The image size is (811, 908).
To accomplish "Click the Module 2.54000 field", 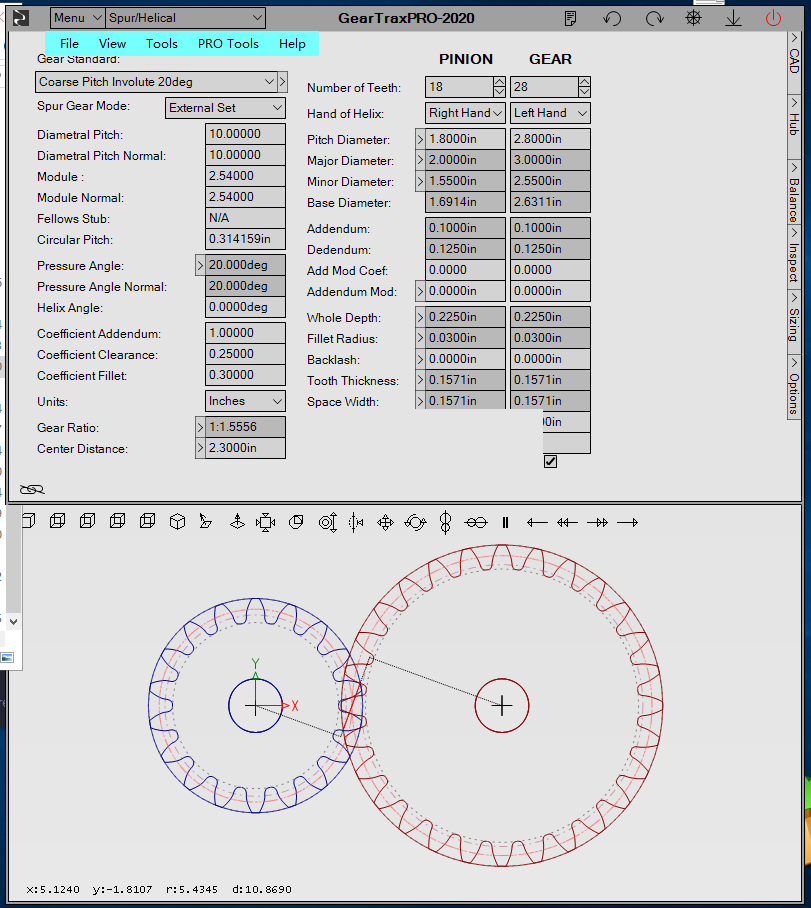I will (245, 176).
